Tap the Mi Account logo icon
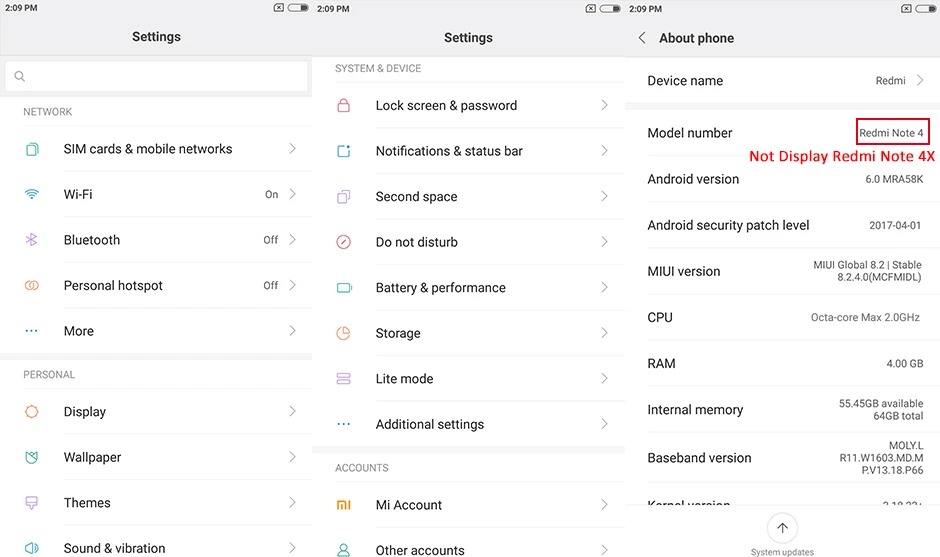 click(x=344, y=505)
